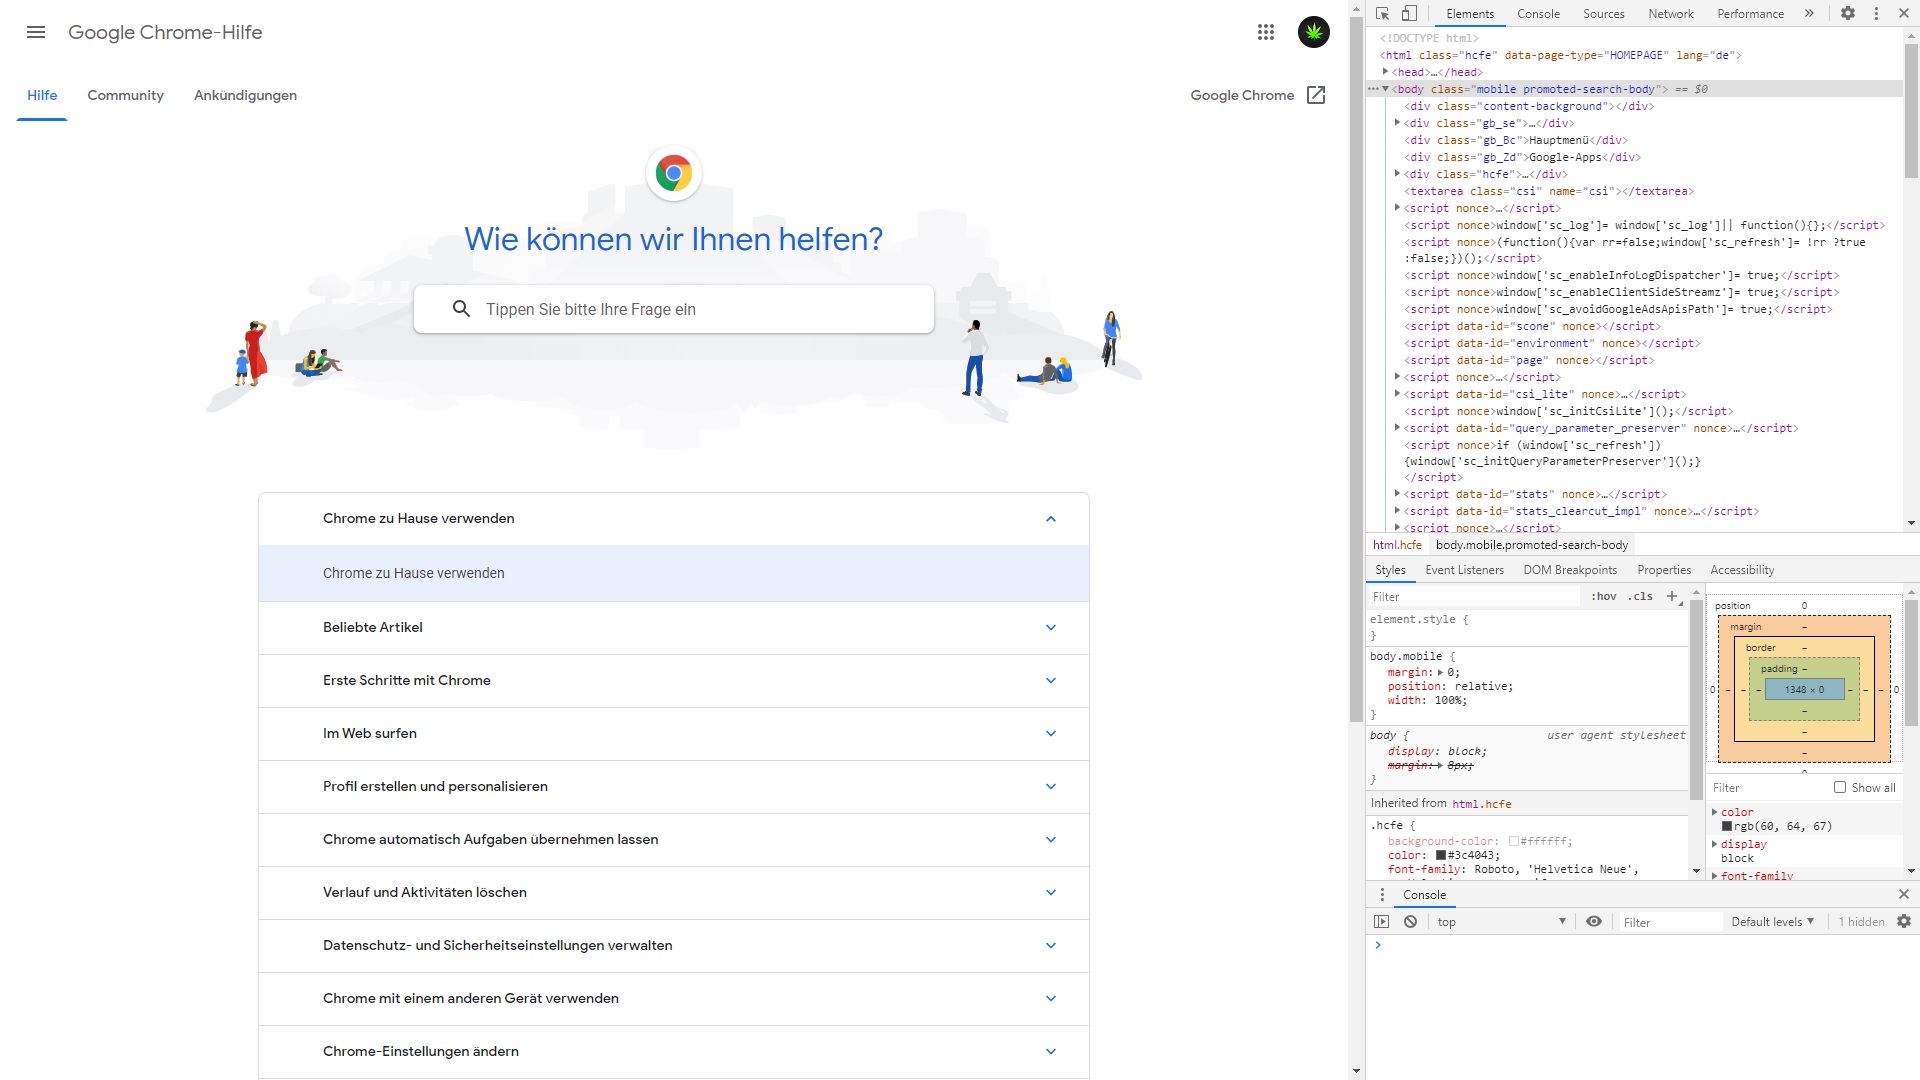Screen dimensions: 1920x1080
Task: Switch to the Network tab
Action: pyautogui.click(x=1670, y=13)
